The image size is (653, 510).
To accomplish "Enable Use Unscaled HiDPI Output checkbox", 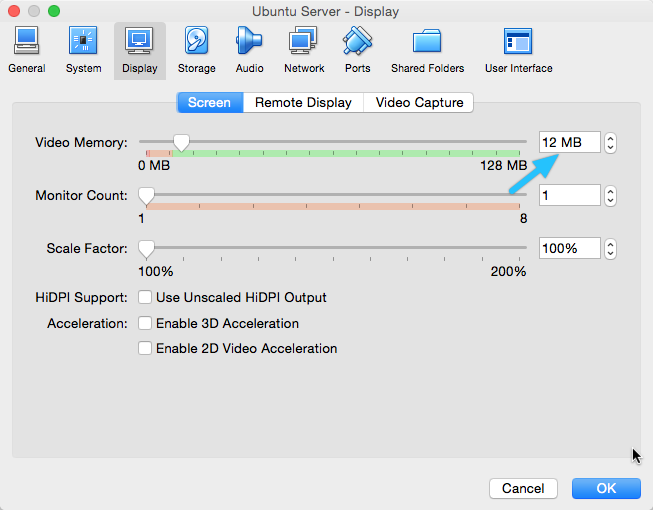I will tap(145, 297).
